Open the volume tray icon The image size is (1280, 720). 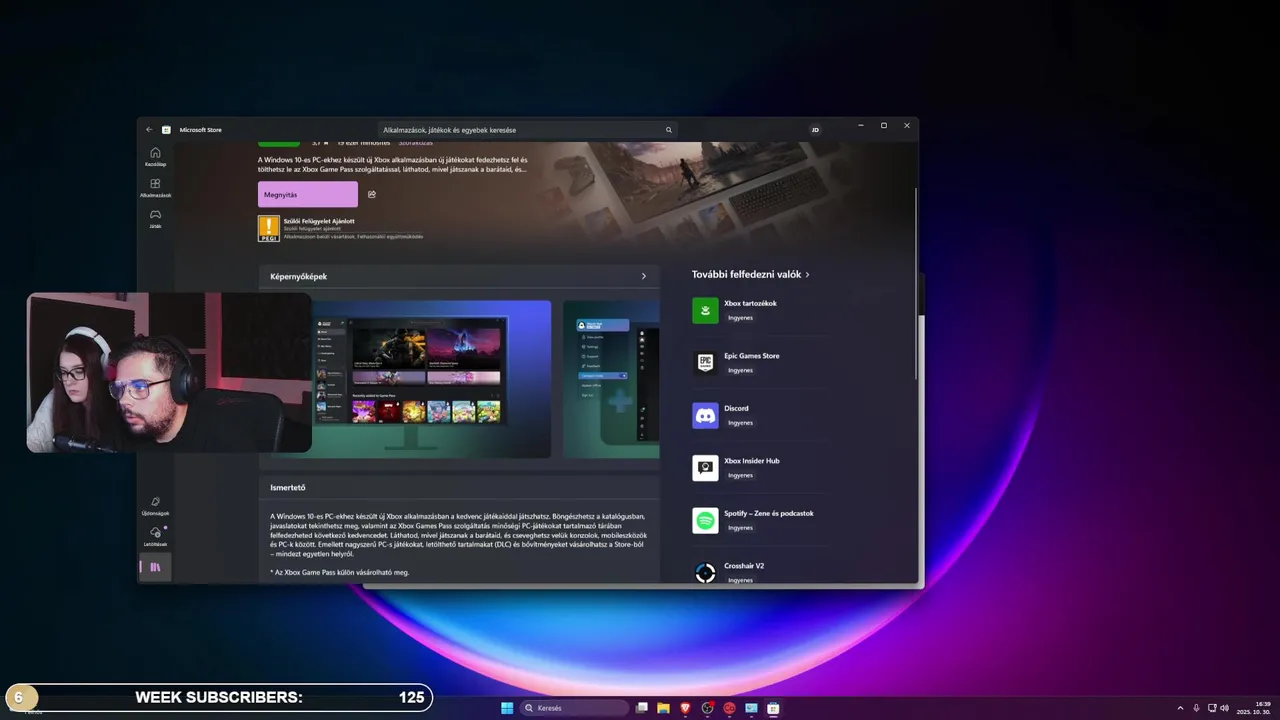[x=1225, y=708]
